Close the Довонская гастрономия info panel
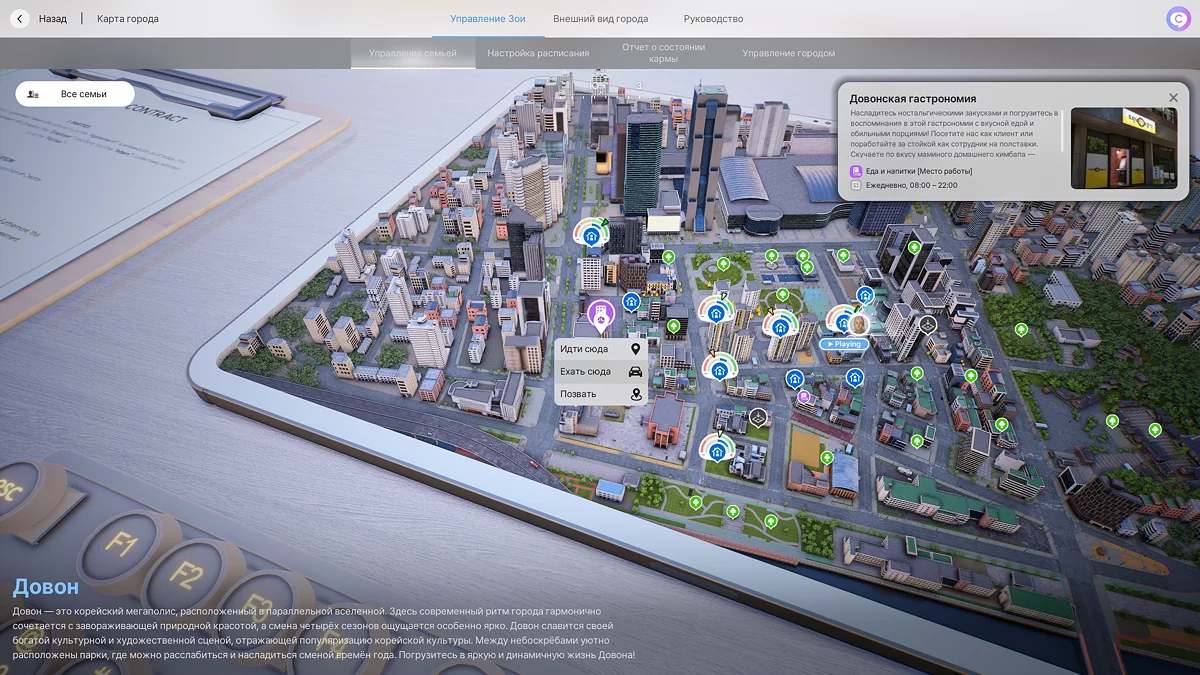Image resolution: width=1200 pixels, height=675 pixels. tap(1173, 98)
